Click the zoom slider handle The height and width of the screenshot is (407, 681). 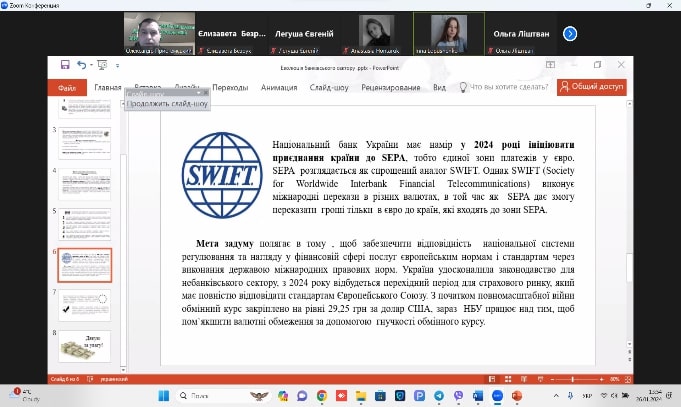click(x=573, y=379)
